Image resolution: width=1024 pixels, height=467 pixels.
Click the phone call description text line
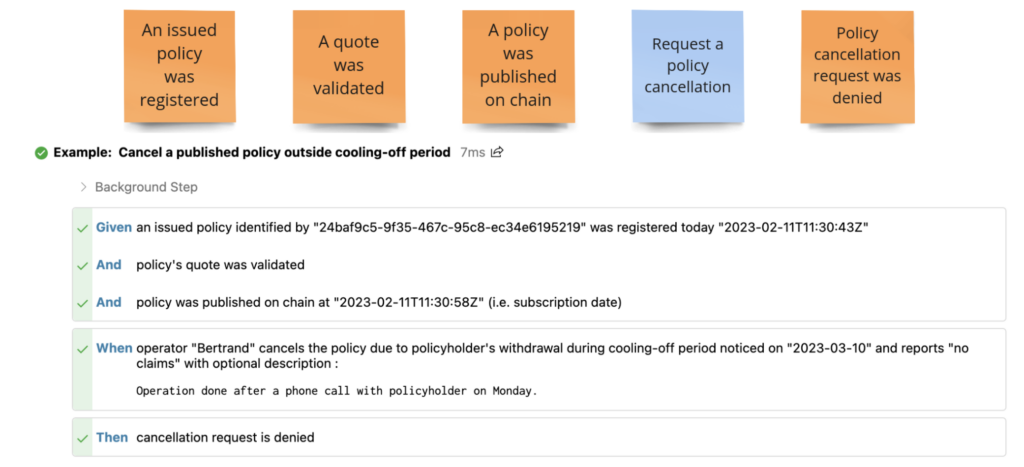coord(336,391)
